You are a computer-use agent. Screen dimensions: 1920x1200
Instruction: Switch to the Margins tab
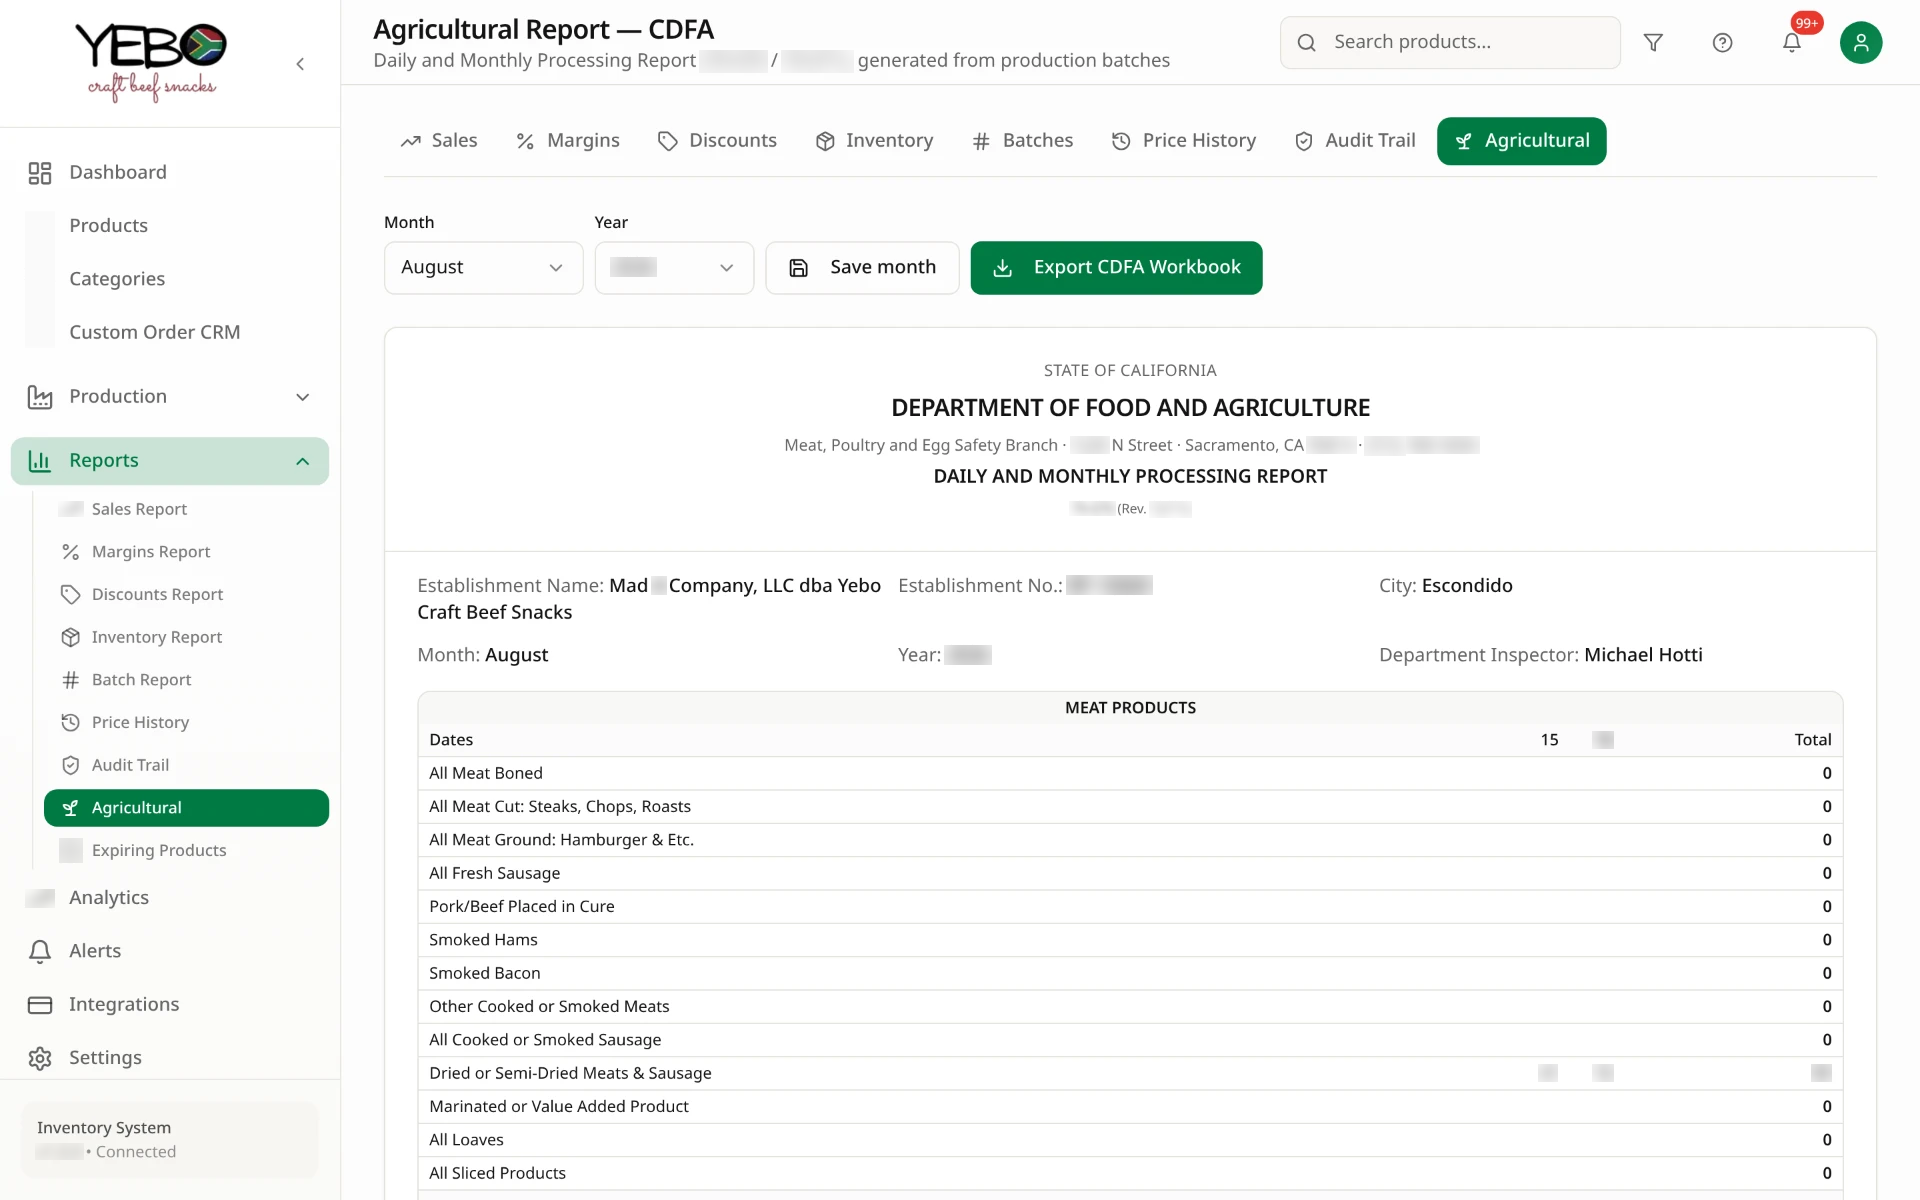tap(567, 141)
